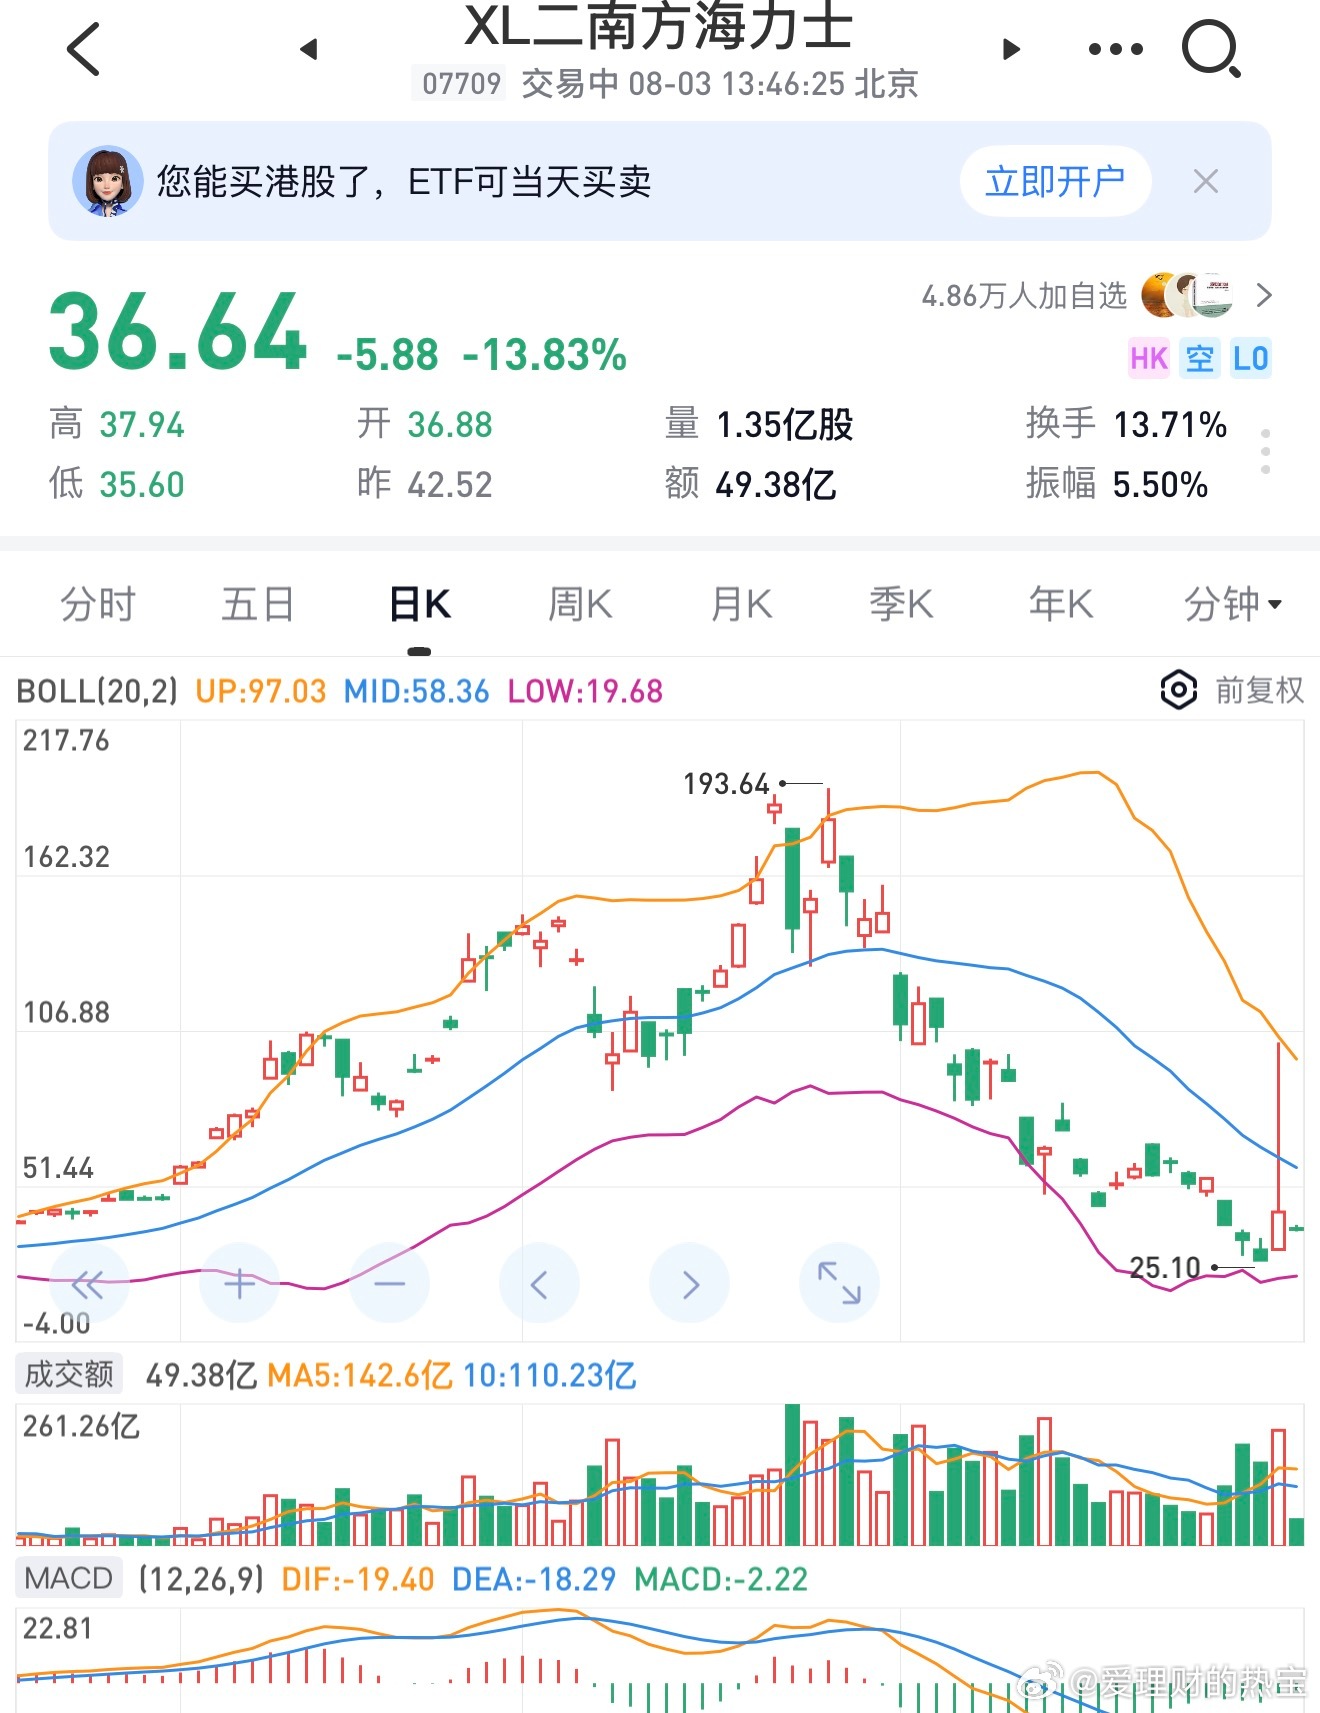
Task: Select the 日K daily chart tab
Action: point(420,604)
